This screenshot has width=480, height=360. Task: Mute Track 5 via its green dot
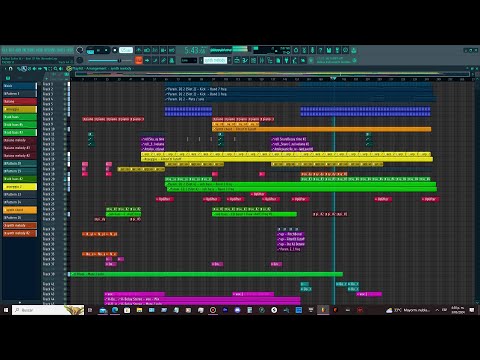(65, 104)
